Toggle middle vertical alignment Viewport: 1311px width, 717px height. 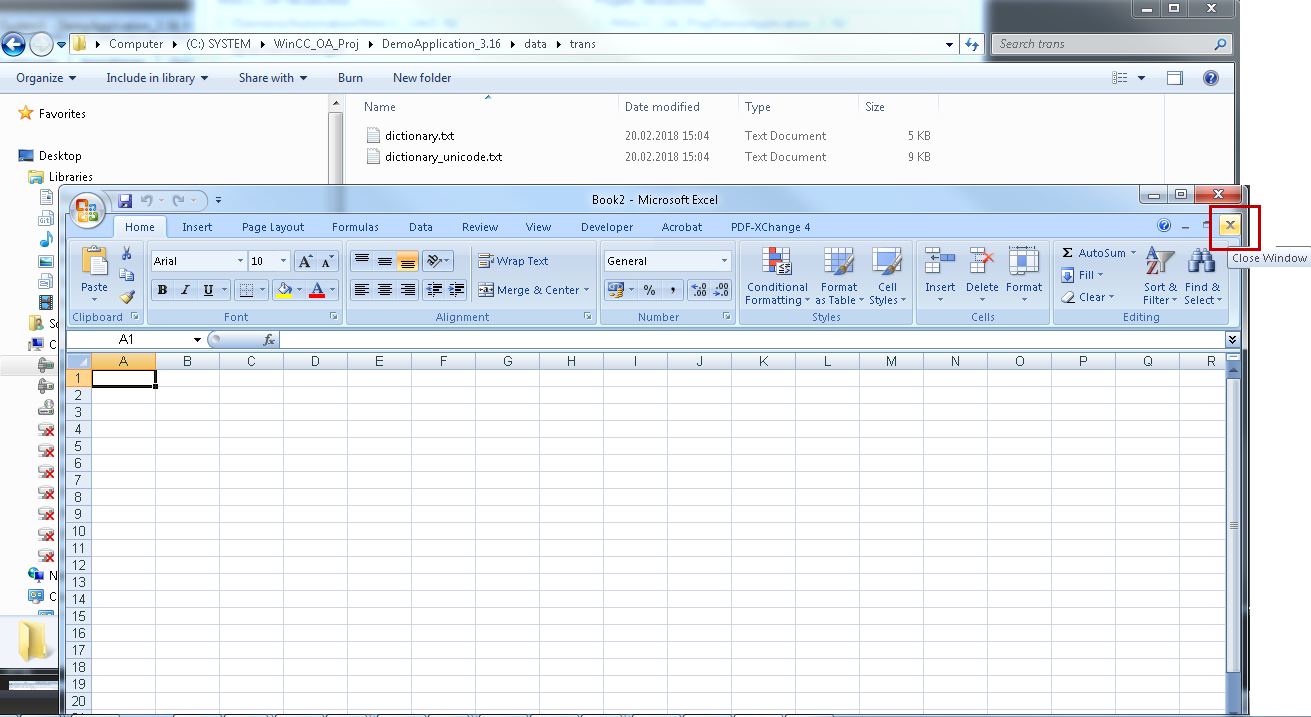click(384, 261)
